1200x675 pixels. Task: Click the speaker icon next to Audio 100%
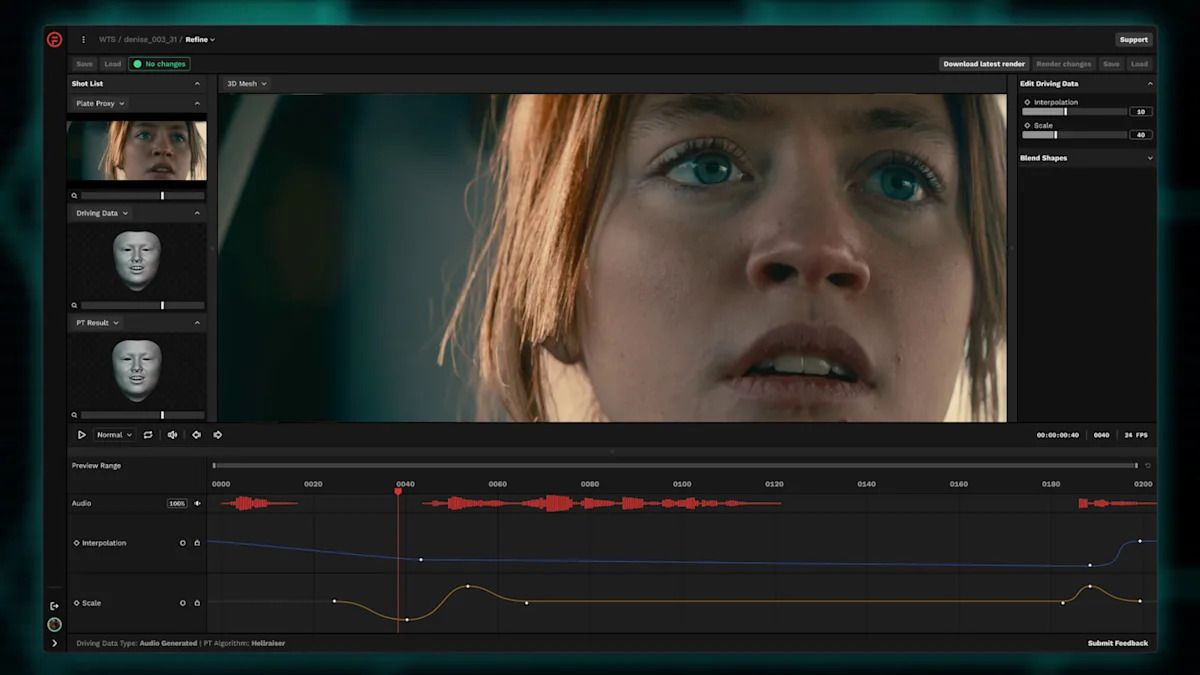click(x=197, y=503)
